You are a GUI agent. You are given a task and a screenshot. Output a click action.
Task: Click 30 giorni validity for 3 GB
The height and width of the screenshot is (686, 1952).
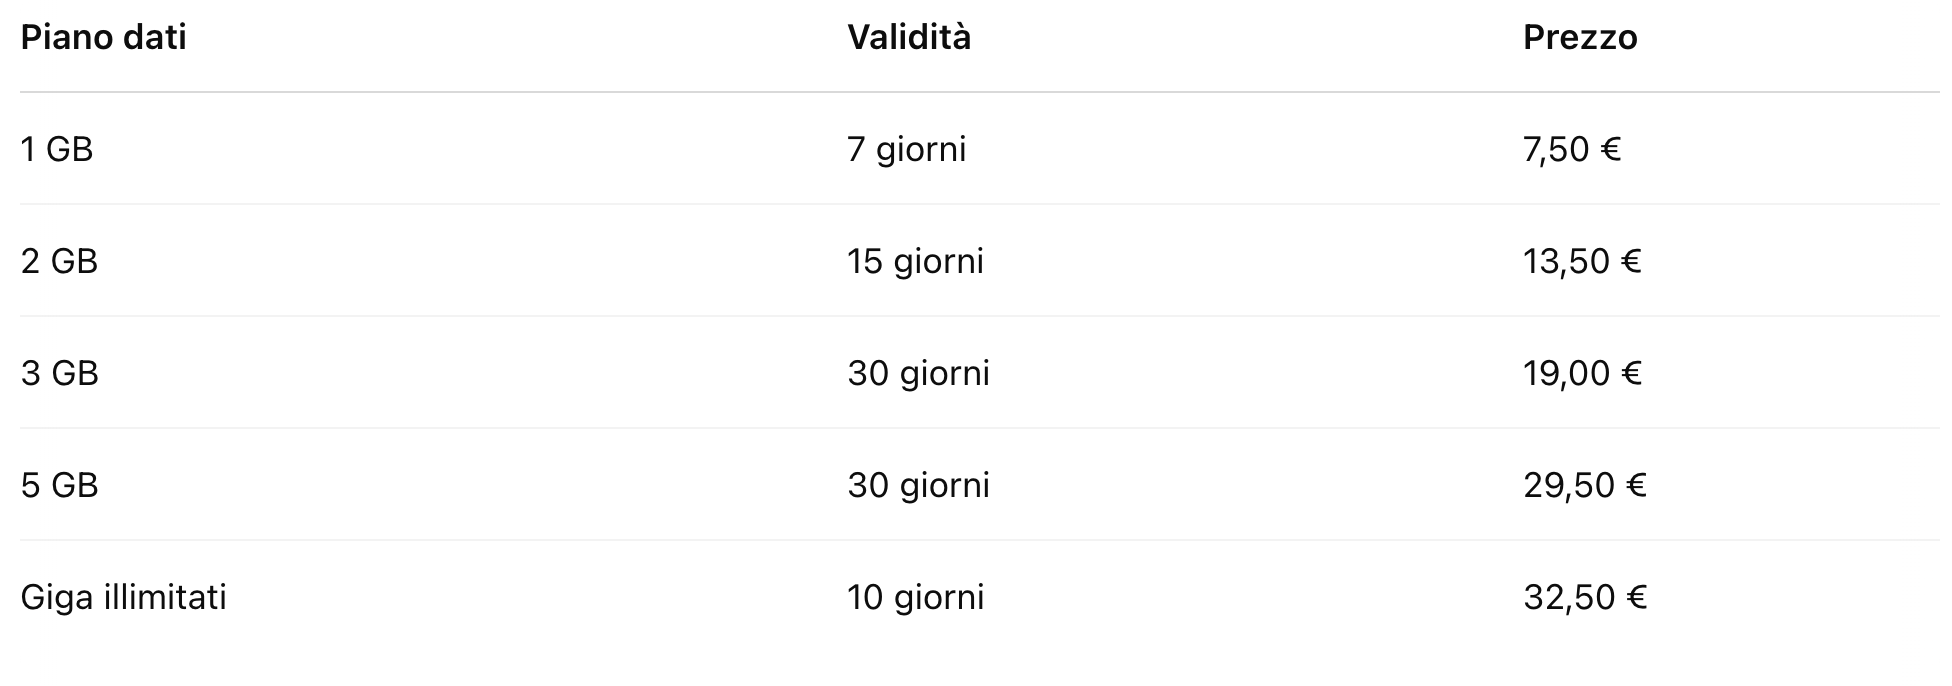click(x=919, y=374)
